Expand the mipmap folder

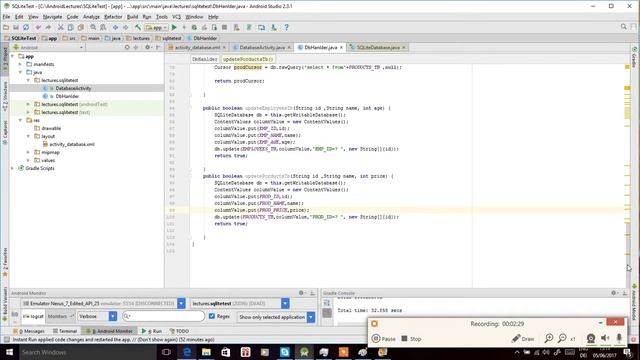tap(29, 152)
